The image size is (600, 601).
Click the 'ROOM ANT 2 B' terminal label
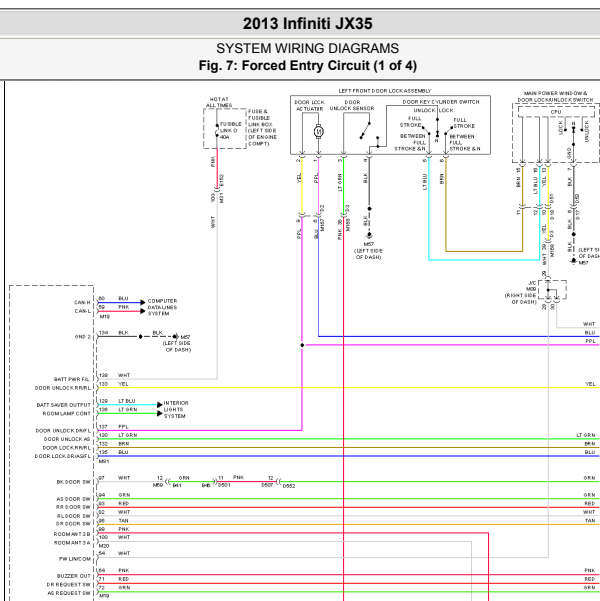pos(72,534)
